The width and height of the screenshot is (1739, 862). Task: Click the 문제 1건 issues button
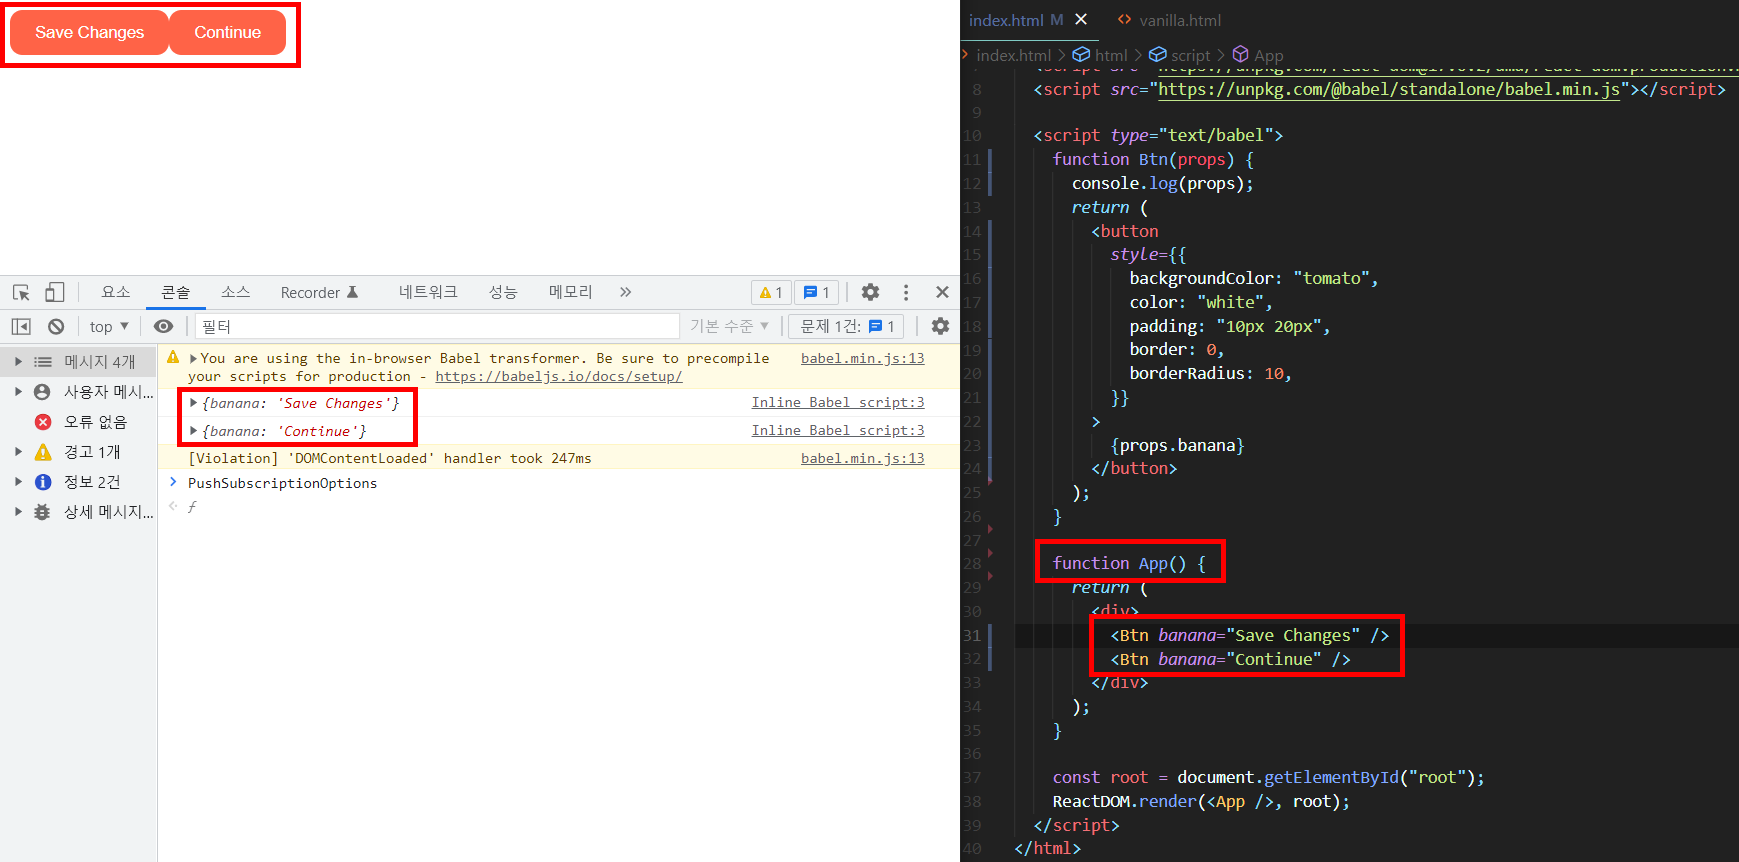click(847, 326)
